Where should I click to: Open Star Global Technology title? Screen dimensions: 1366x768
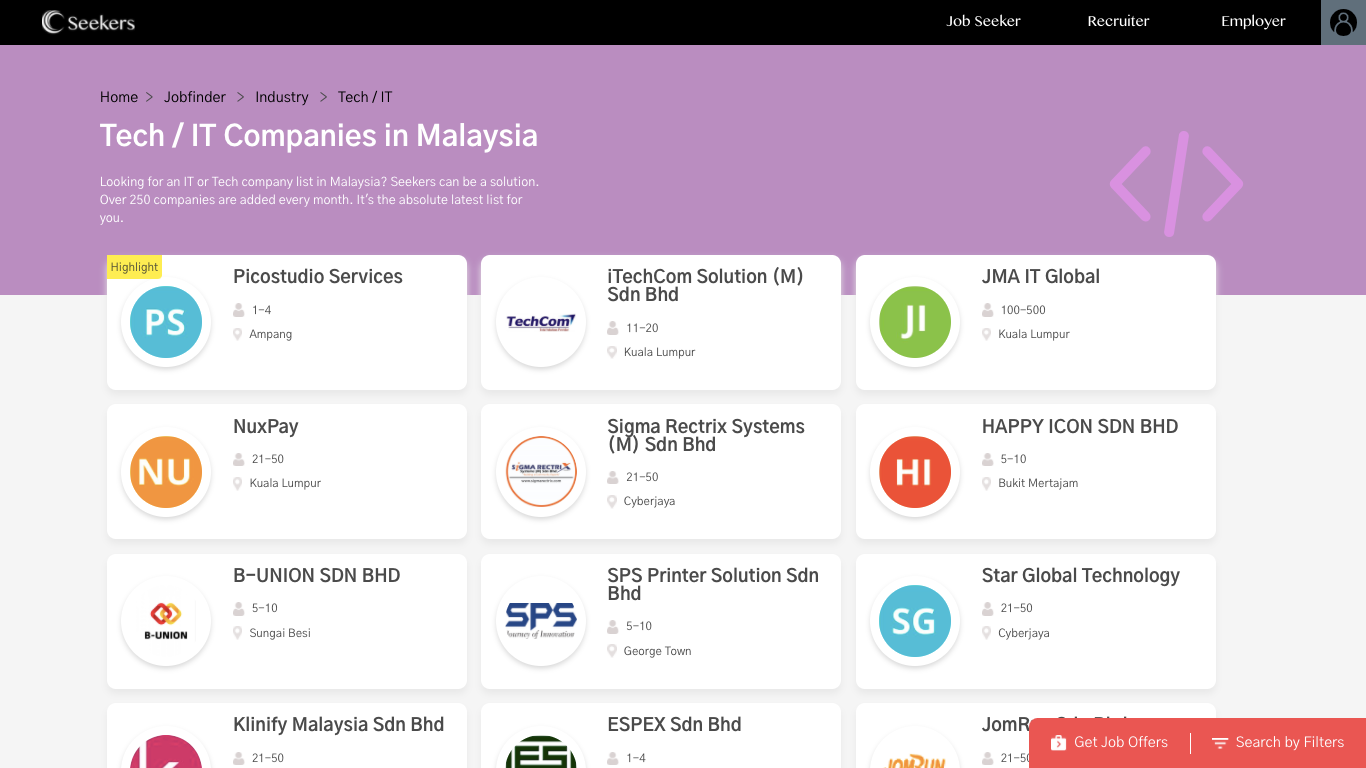click(x=1081, y=575)
